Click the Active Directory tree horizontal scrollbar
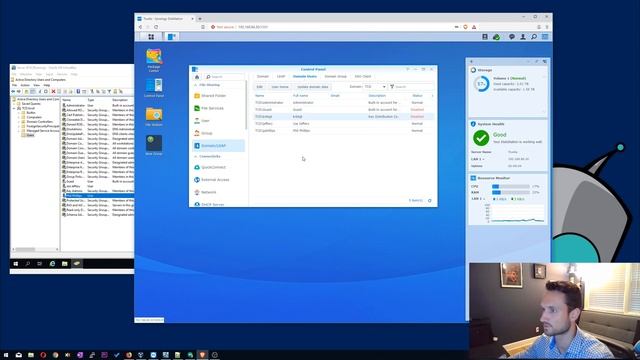This screenshot has height=360, width=640. [25, 249]
